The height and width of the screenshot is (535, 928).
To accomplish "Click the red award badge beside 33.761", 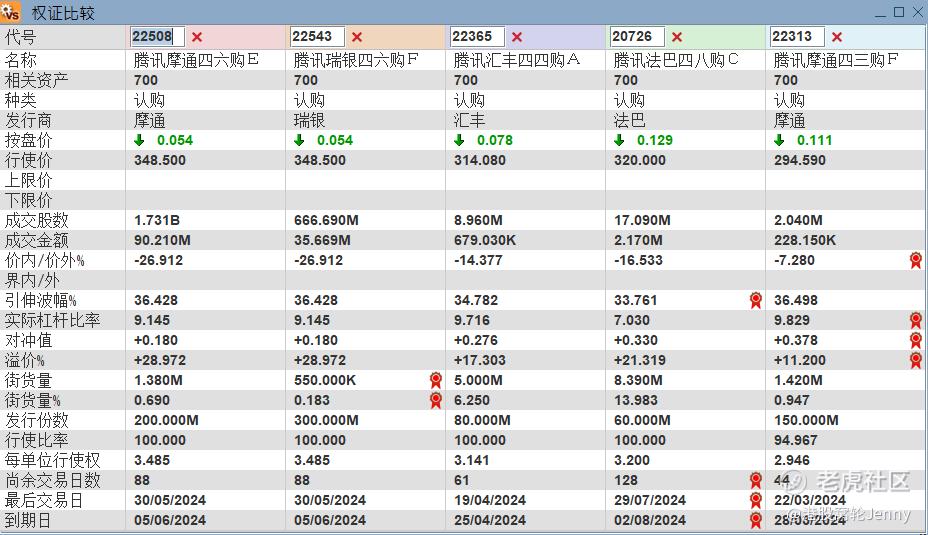I will coord(756,300).
